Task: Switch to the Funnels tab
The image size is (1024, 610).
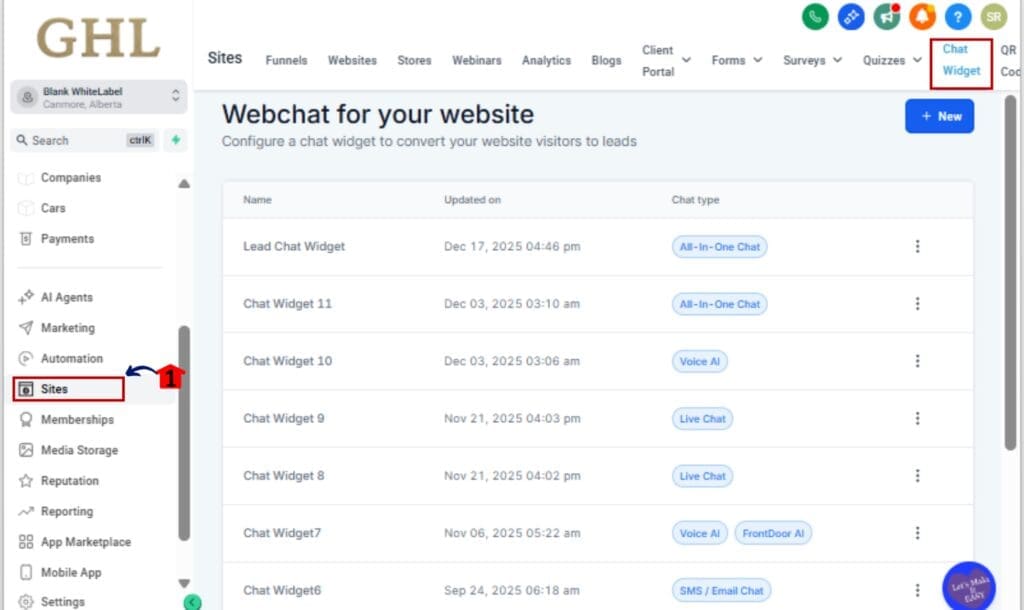Action: [x=286, y=60]
